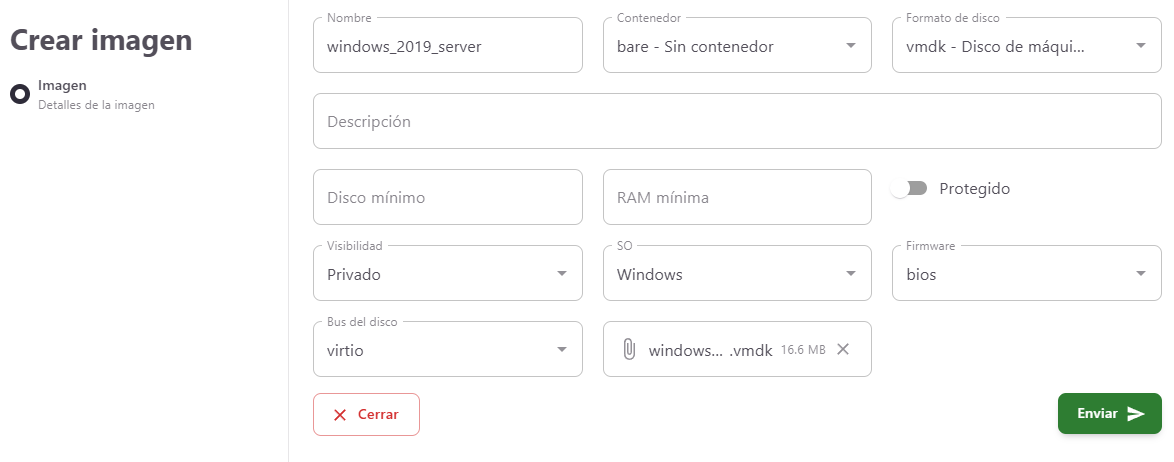Open the Visibilidad dropdown set to Privado
Viewport: 1174px width, 462px height.
(448, 273)
